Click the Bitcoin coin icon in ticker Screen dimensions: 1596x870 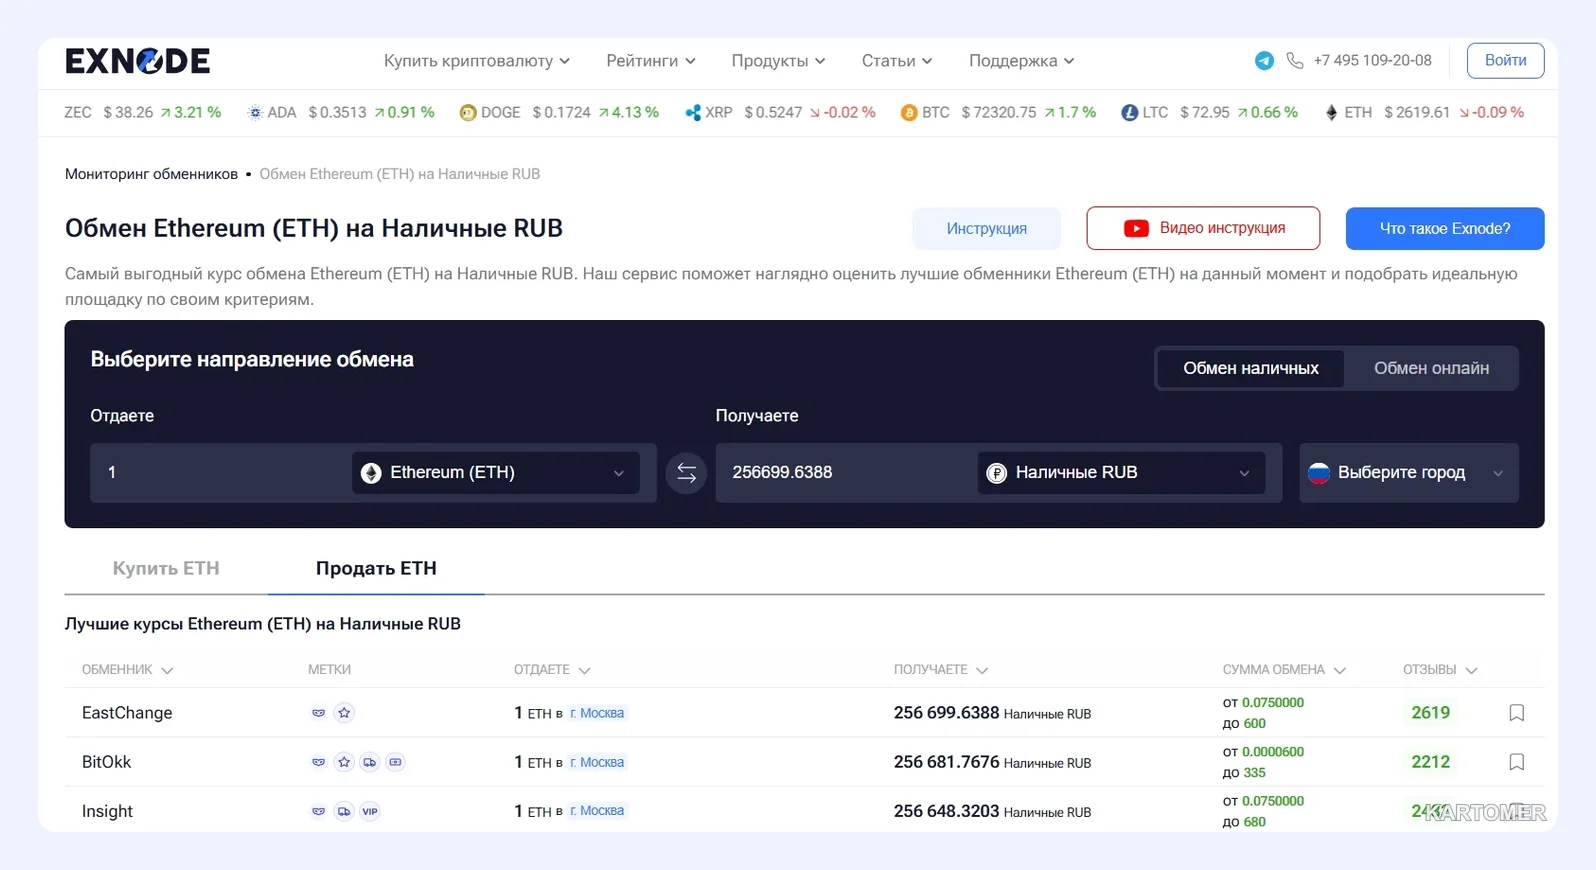pyautogui.click(x=908, y=113)
